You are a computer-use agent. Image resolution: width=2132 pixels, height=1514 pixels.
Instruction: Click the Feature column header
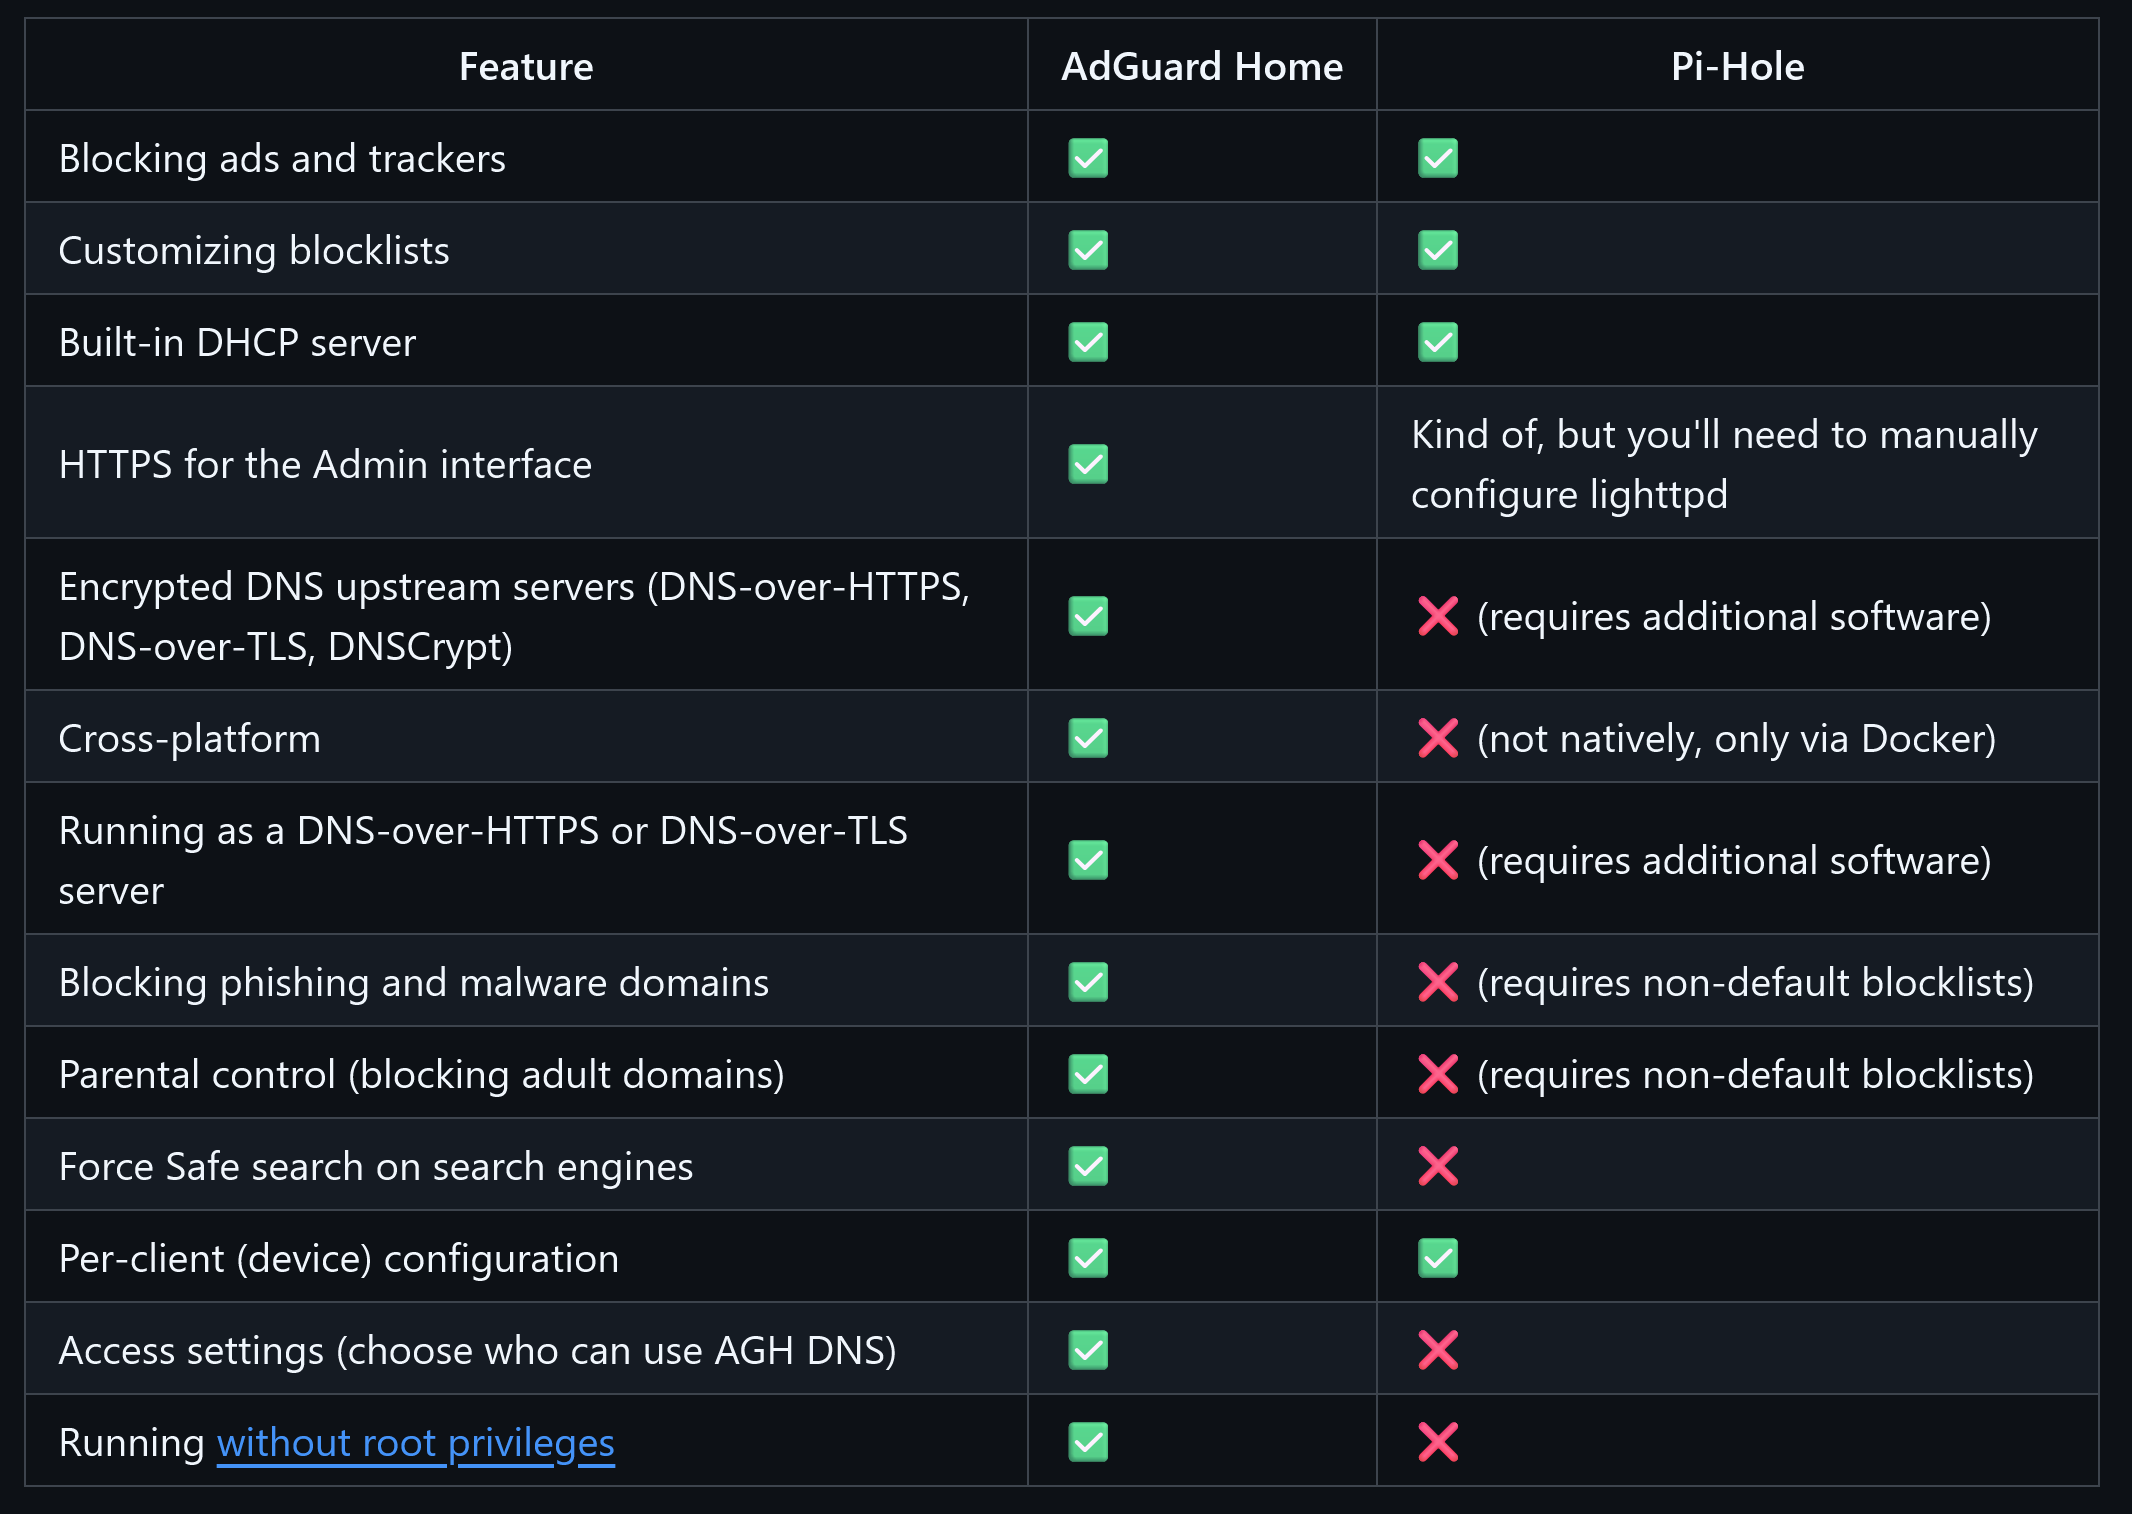pyautogui.click(x=526, y=67)
